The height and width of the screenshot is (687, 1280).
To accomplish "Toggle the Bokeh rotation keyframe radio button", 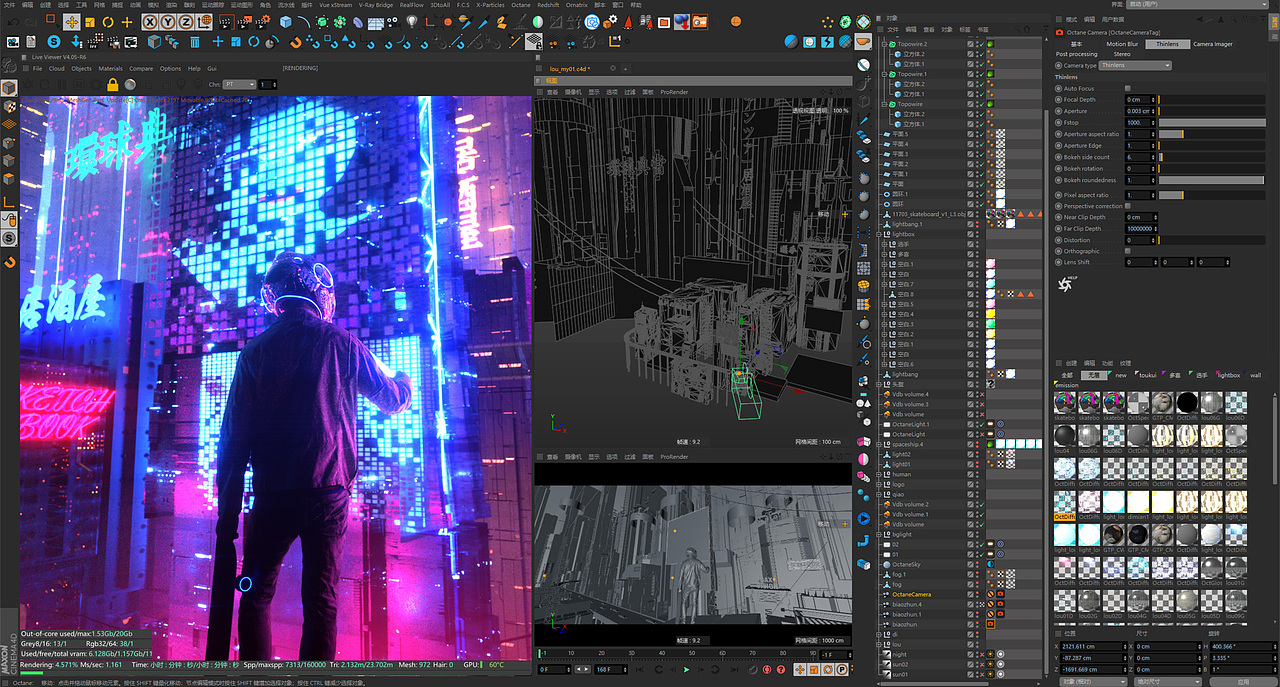I will [x=1058, y=168].
